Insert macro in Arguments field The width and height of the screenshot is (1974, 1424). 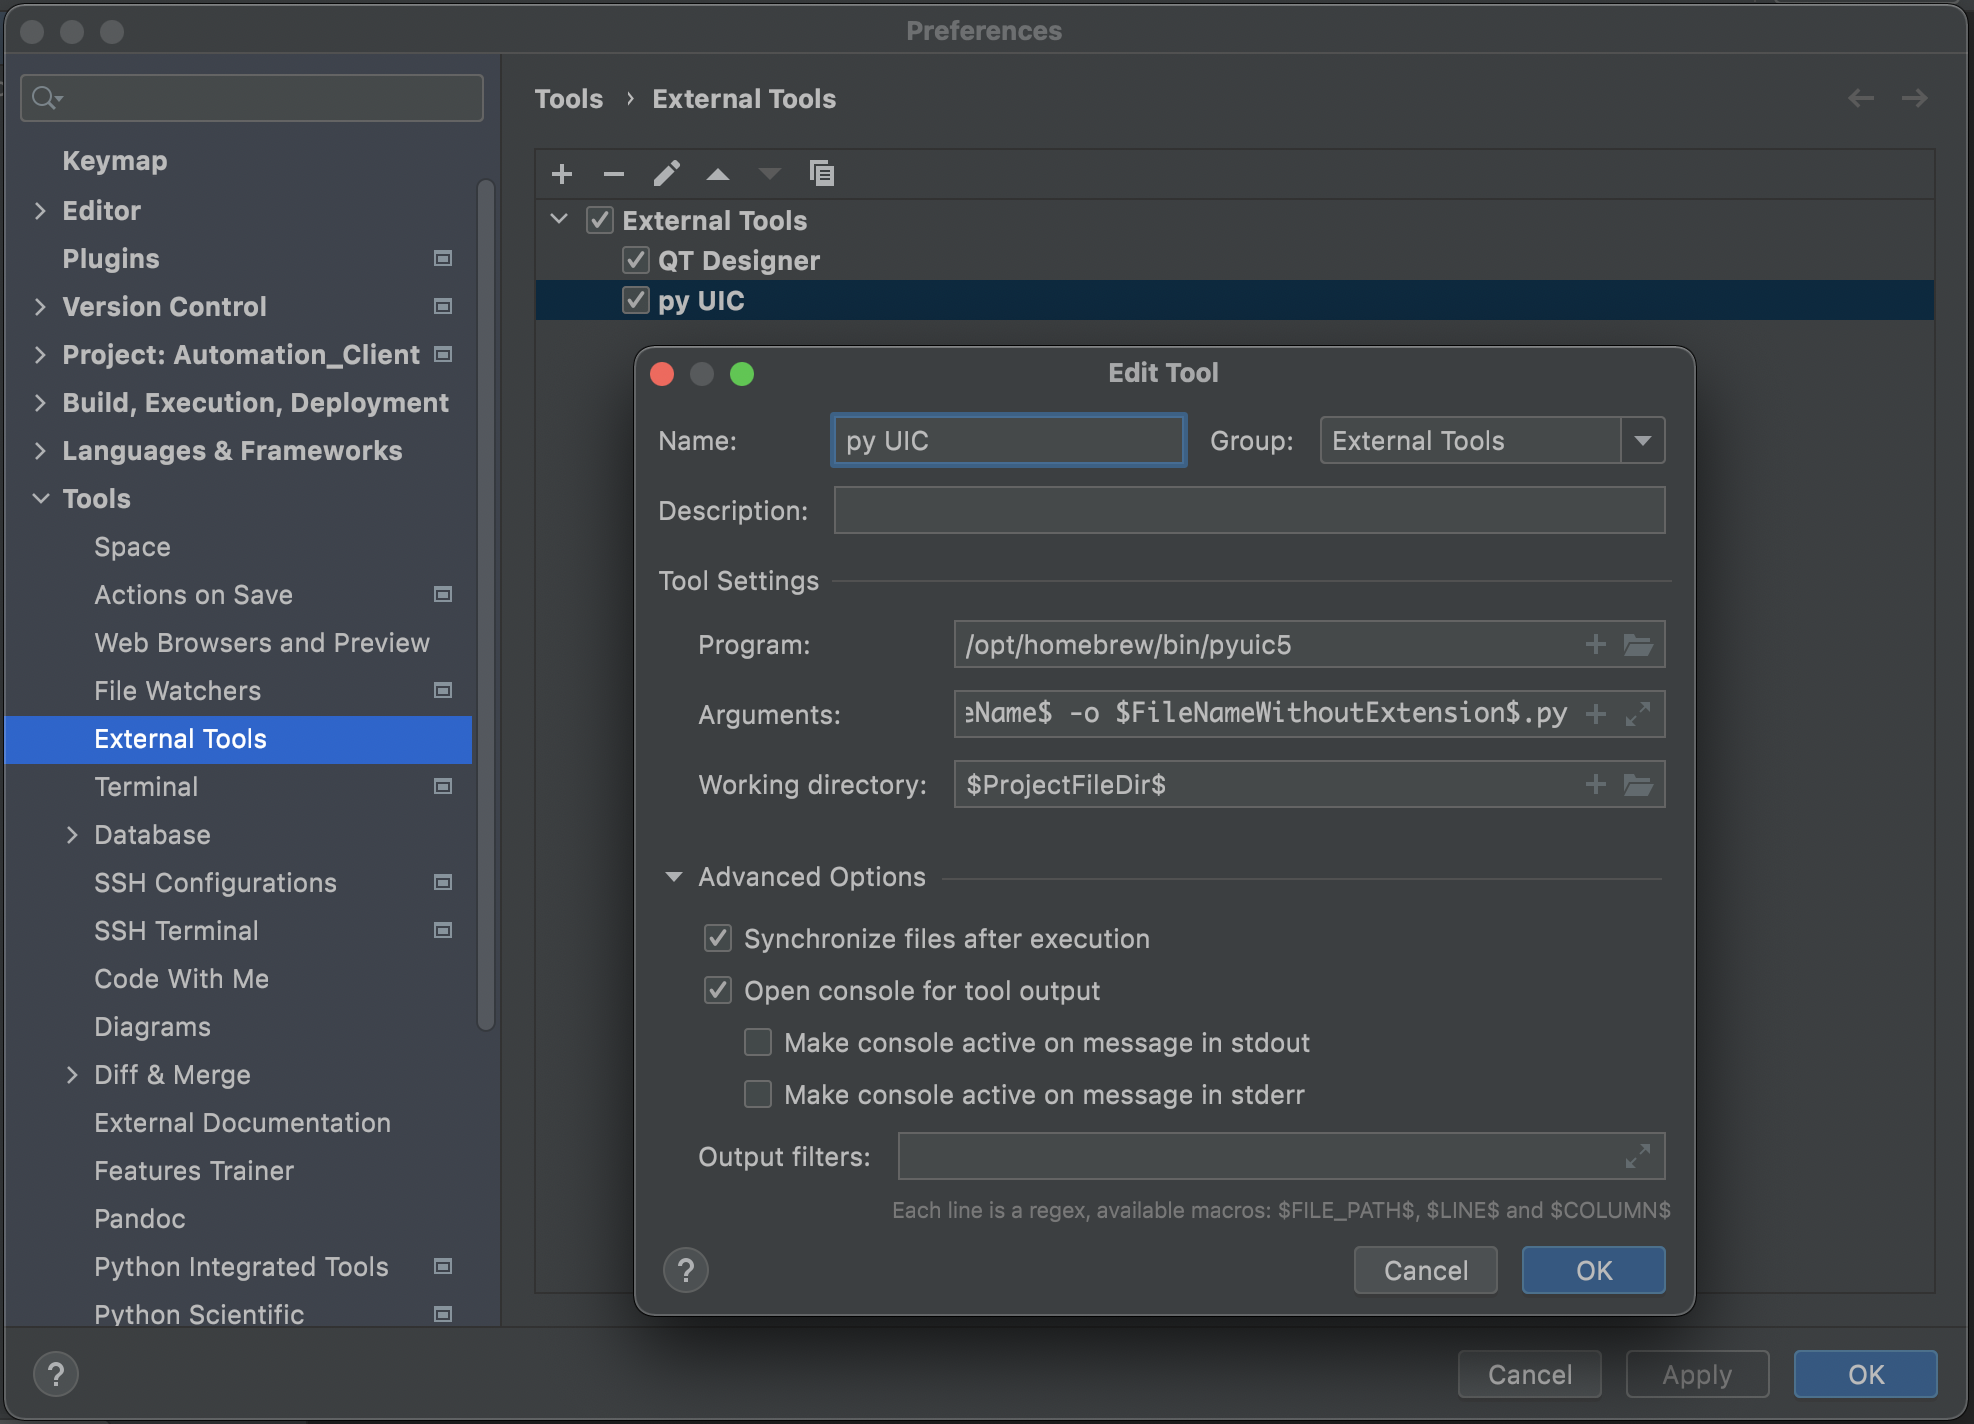pyautogui.click(x=1596, y=714)
